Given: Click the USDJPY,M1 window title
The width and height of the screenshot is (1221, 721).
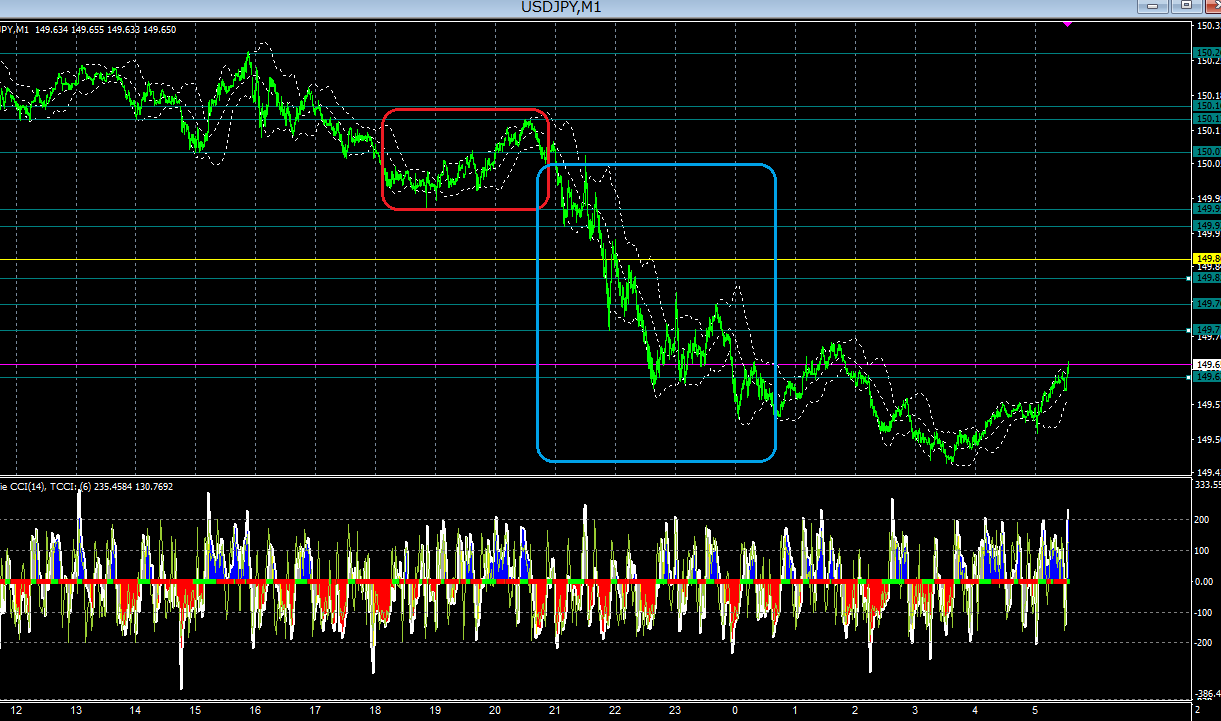Looking at the screenshot, I should (x=561, y=8).
